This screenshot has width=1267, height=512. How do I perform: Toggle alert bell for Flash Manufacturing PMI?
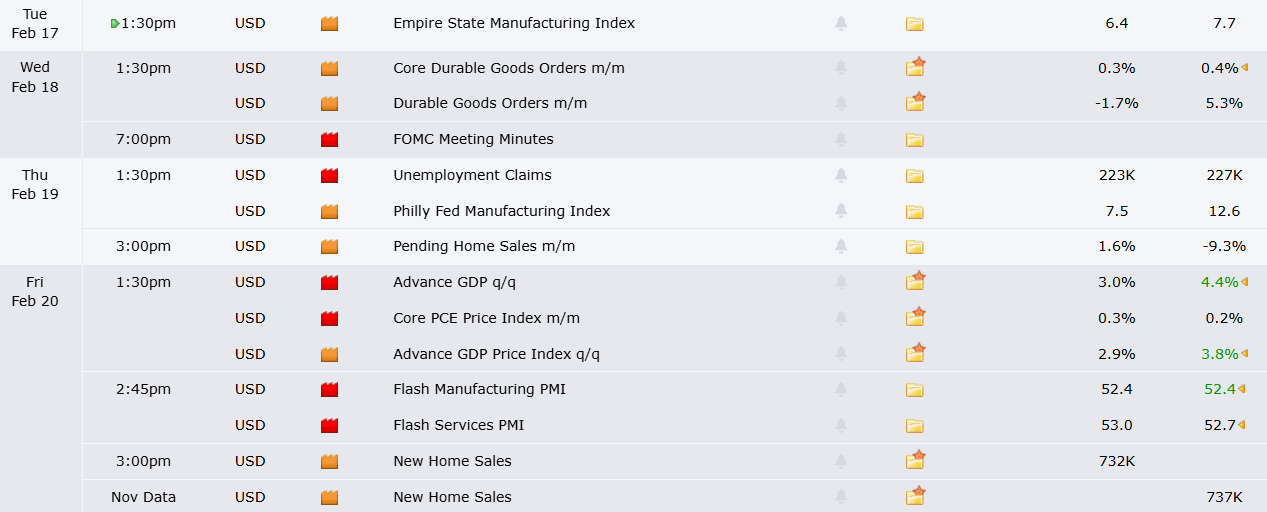point(841,389)
